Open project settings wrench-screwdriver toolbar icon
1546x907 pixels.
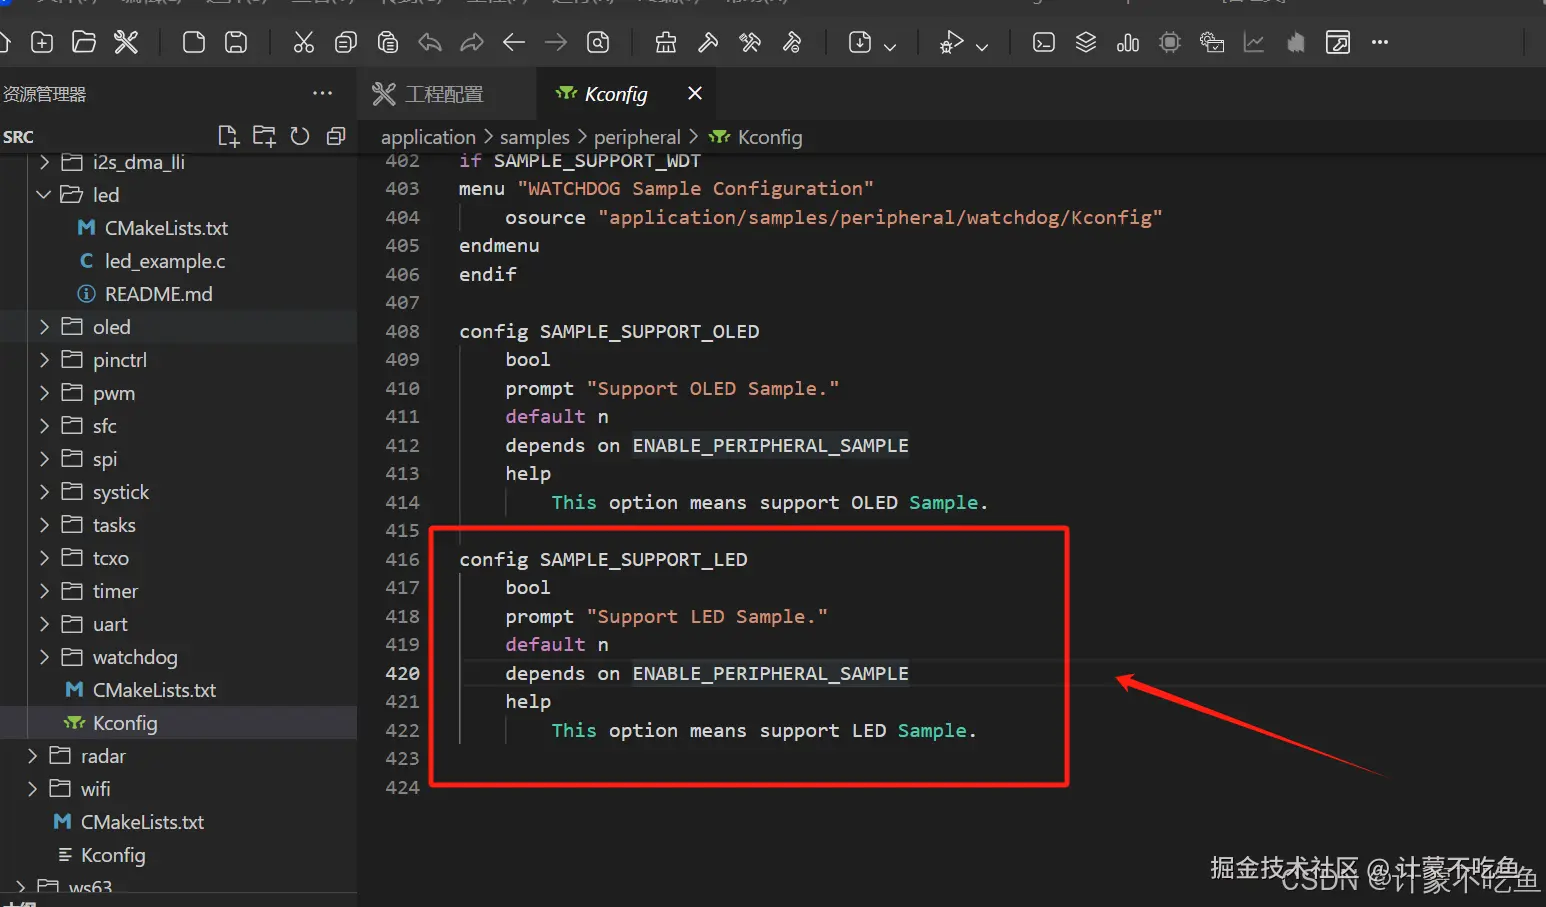[126, 42]
